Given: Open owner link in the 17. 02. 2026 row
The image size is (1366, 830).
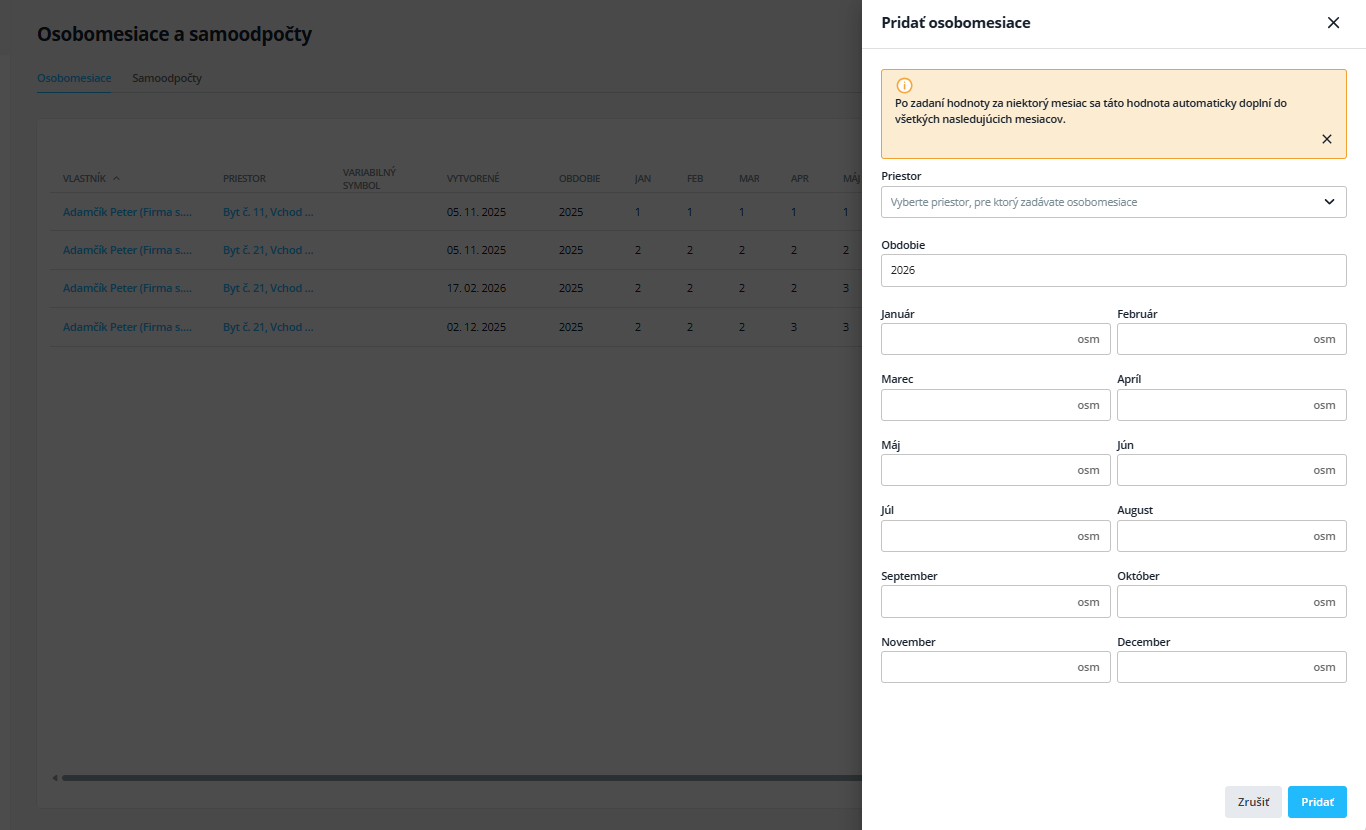Looking at the screenshot, I should [127, 288].
